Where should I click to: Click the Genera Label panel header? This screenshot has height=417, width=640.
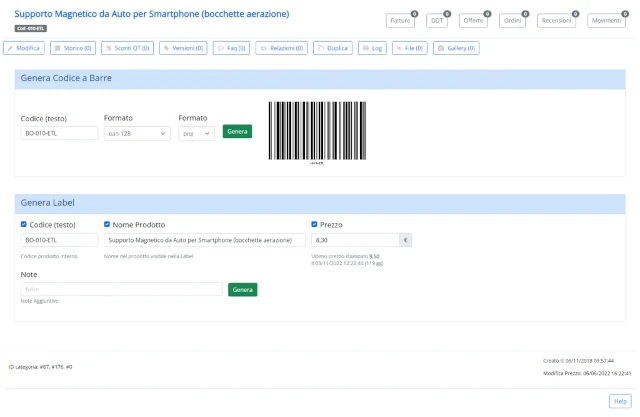pyautogui.click(x=320, y=203)
